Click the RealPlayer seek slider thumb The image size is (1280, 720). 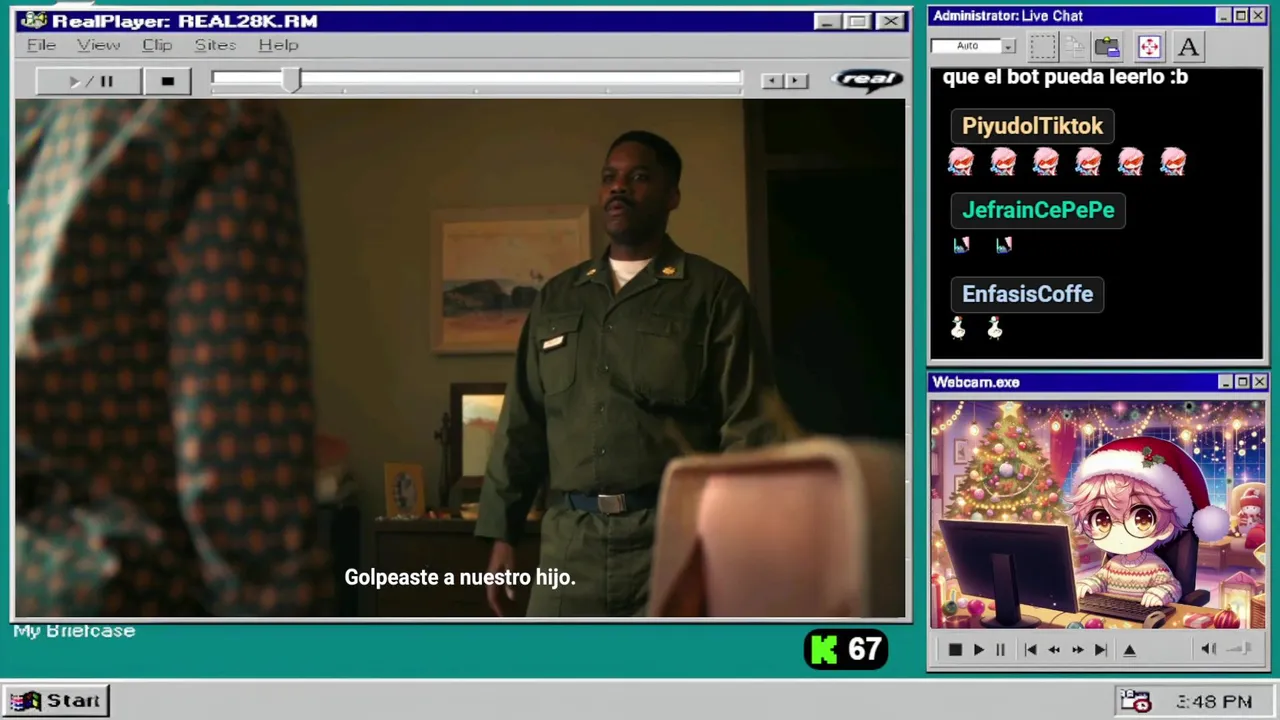(291, 81)
